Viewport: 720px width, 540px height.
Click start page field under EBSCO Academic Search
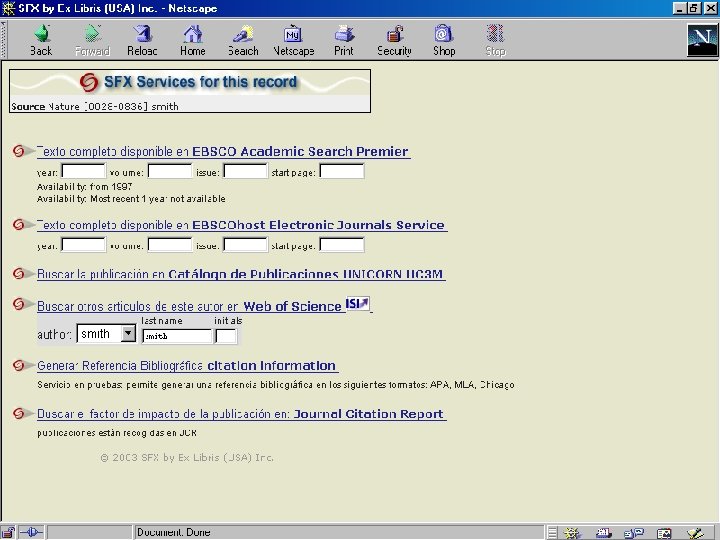(x=342, y=171)
